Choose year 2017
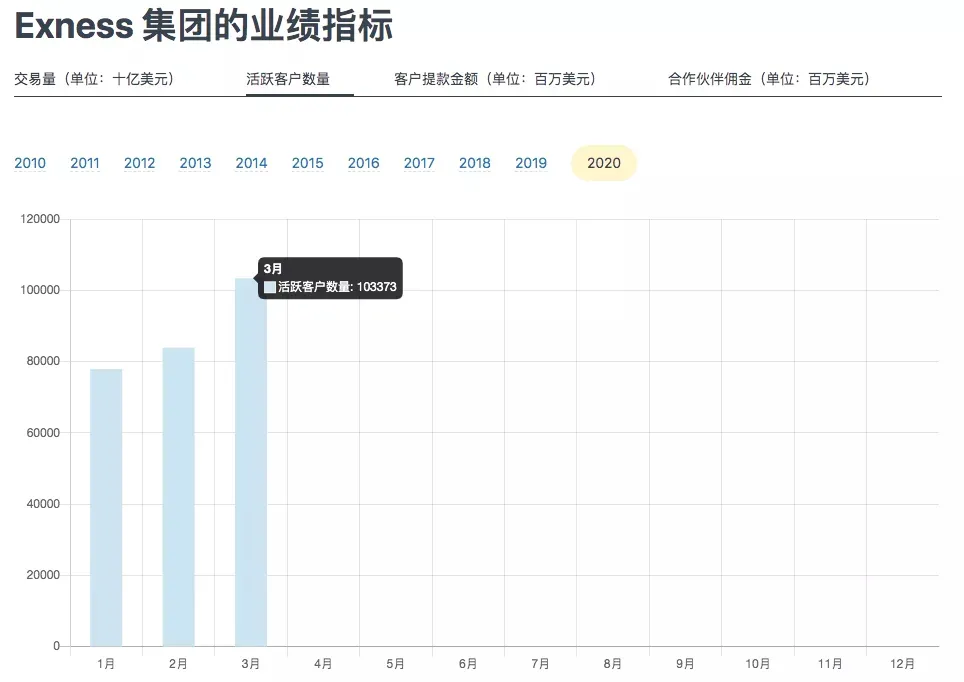This screenshot has width=964, height=682. coord(419,163)
